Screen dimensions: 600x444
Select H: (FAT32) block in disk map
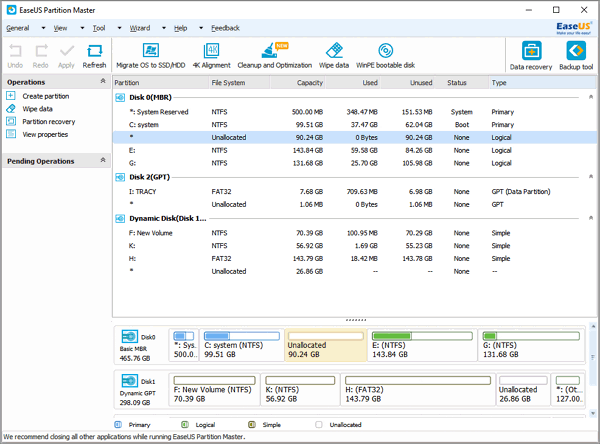point(418,390)
